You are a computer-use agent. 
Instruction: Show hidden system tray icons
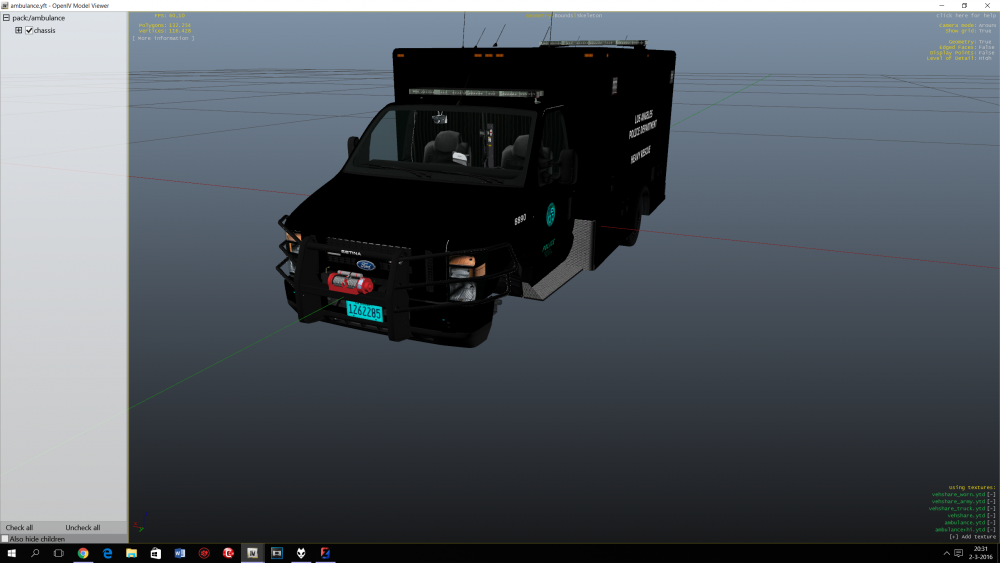click(x=946, y=553)
